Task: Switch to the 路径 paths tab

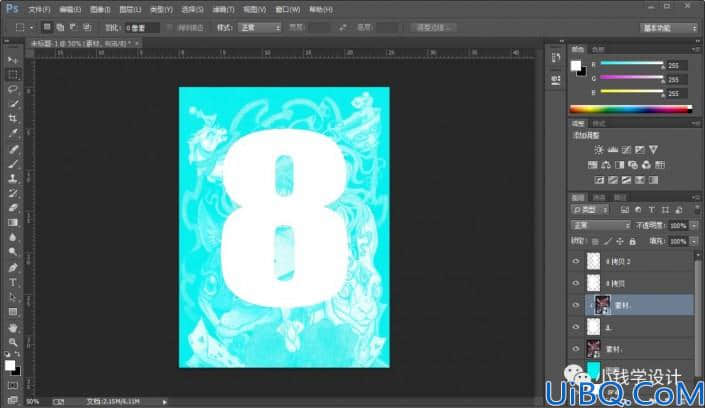Action: [x=620, y=197]
